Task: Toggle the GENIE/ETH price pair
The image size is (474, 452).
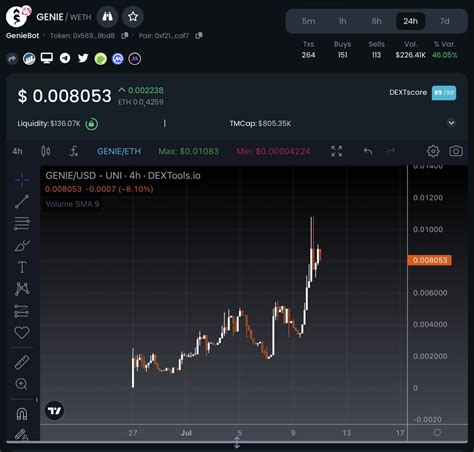Action: pyautogui.click(x=119, y=151)
